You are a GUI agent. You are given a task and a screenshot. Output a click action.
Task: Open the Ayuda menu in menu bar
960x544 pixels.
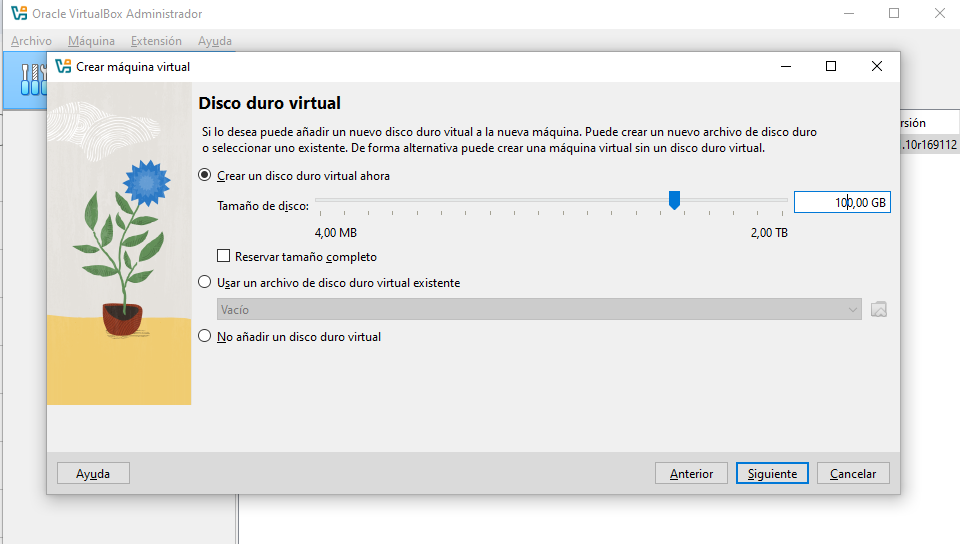click(x=215, y=41)
